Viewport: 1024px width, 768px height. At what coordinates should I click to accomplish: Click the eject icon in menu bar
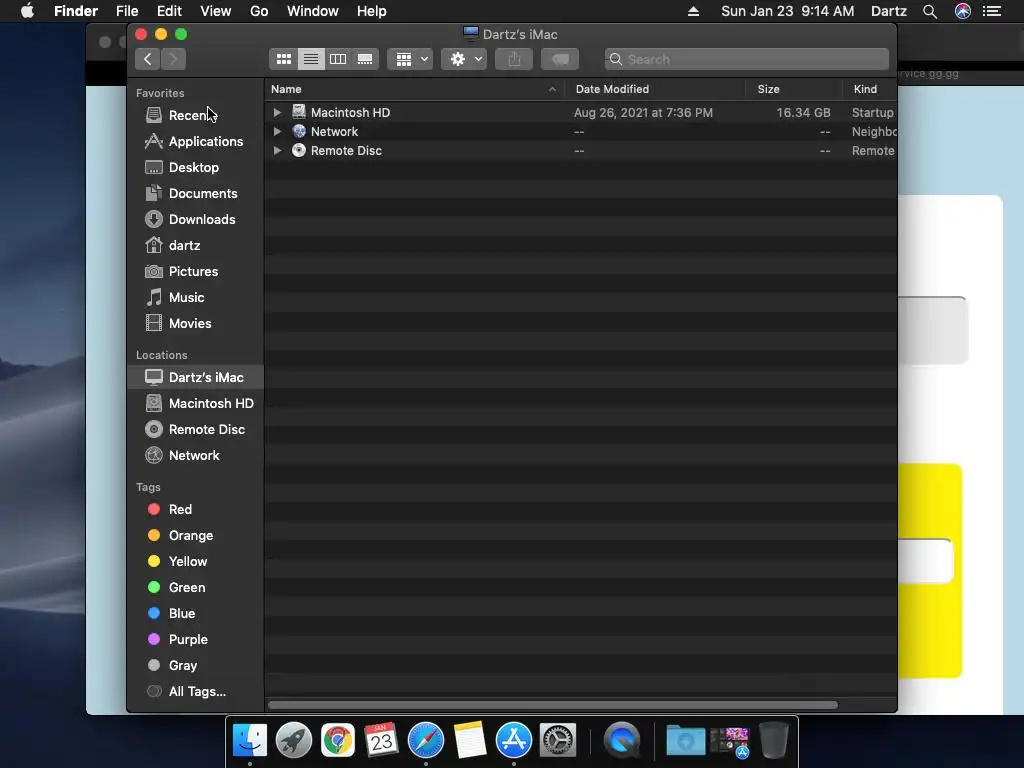(x=694, y=11)
